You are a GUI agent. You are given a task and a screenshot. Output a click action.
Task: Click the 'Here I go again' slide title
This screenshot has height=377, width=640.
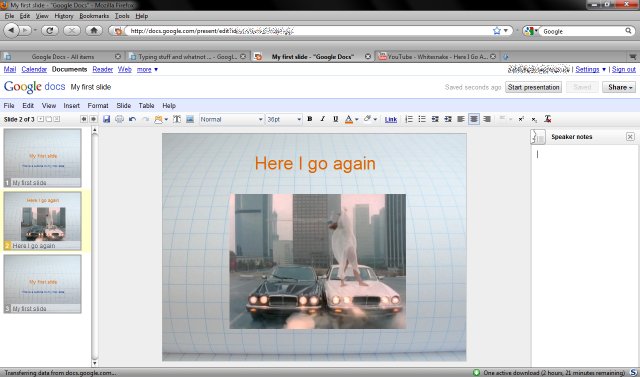click(315, 164)
